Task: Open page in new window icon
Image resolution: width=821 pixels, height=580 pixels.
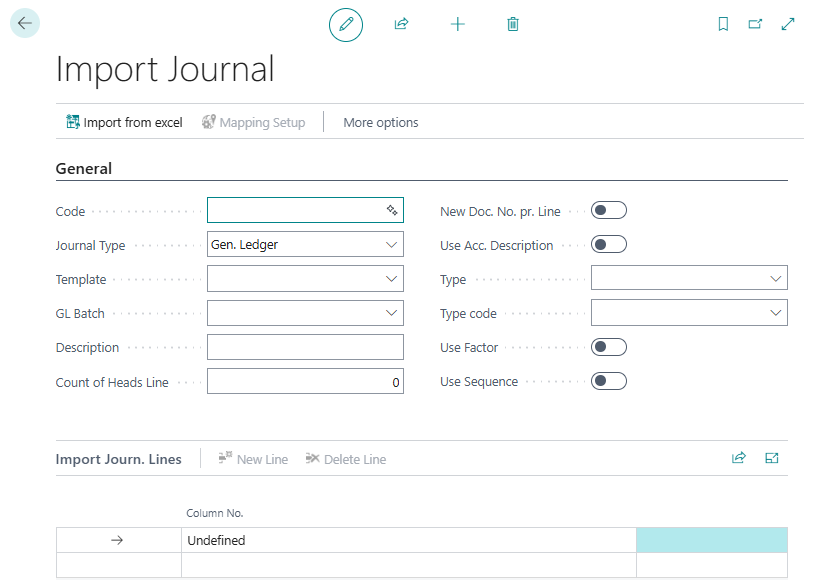Action: (756, 24)
